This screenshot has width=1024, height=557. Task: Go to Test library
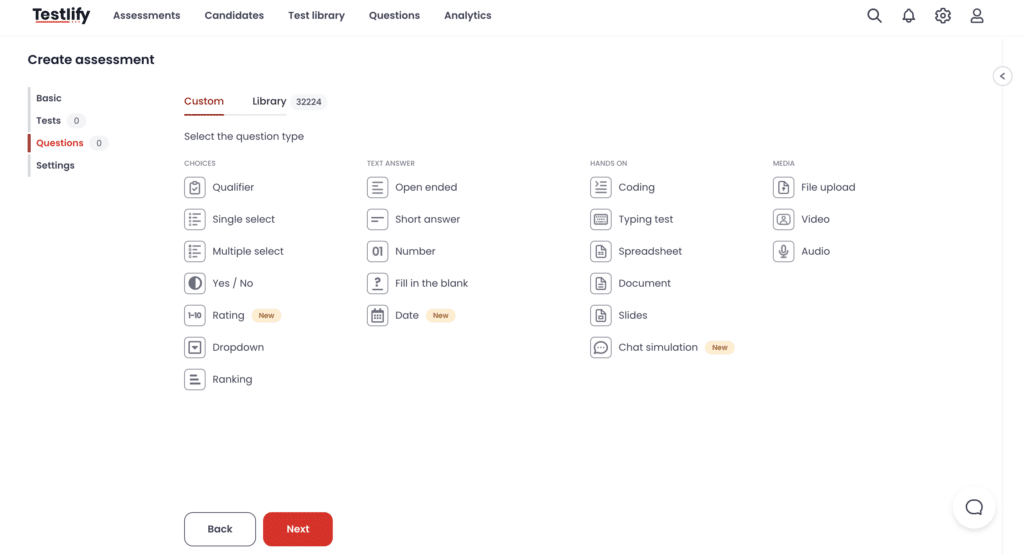tap(316, 16)
